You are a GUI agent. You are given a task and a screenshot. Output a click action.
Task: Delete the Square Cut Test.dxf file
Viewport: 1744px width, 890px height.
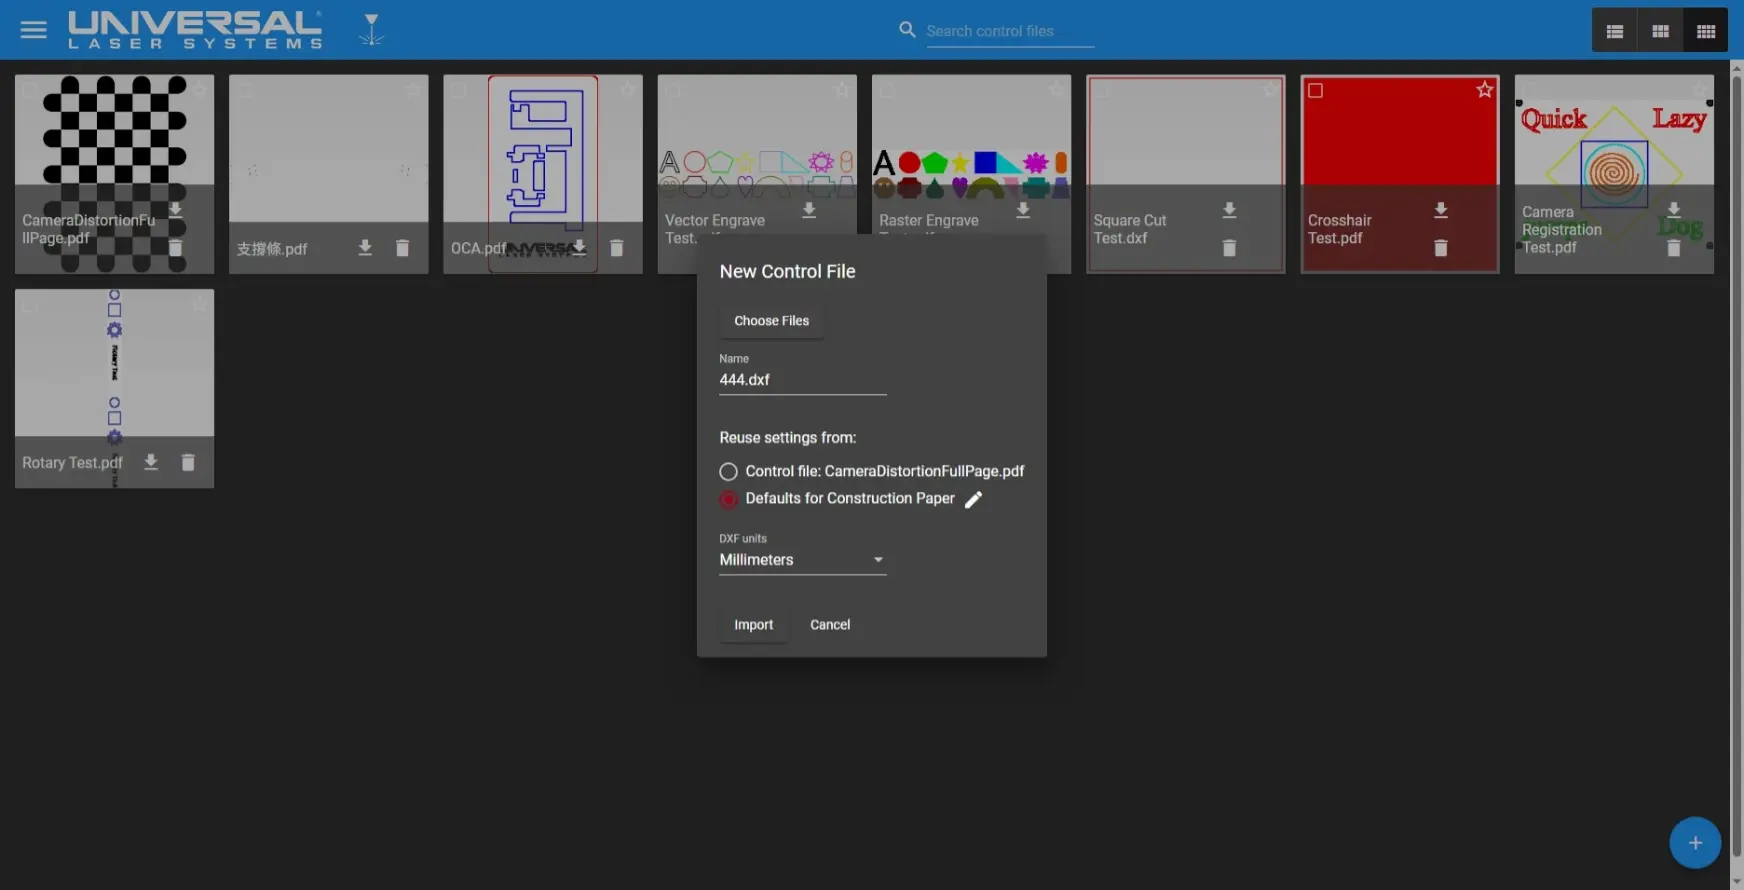click(x=1229, y=248)
